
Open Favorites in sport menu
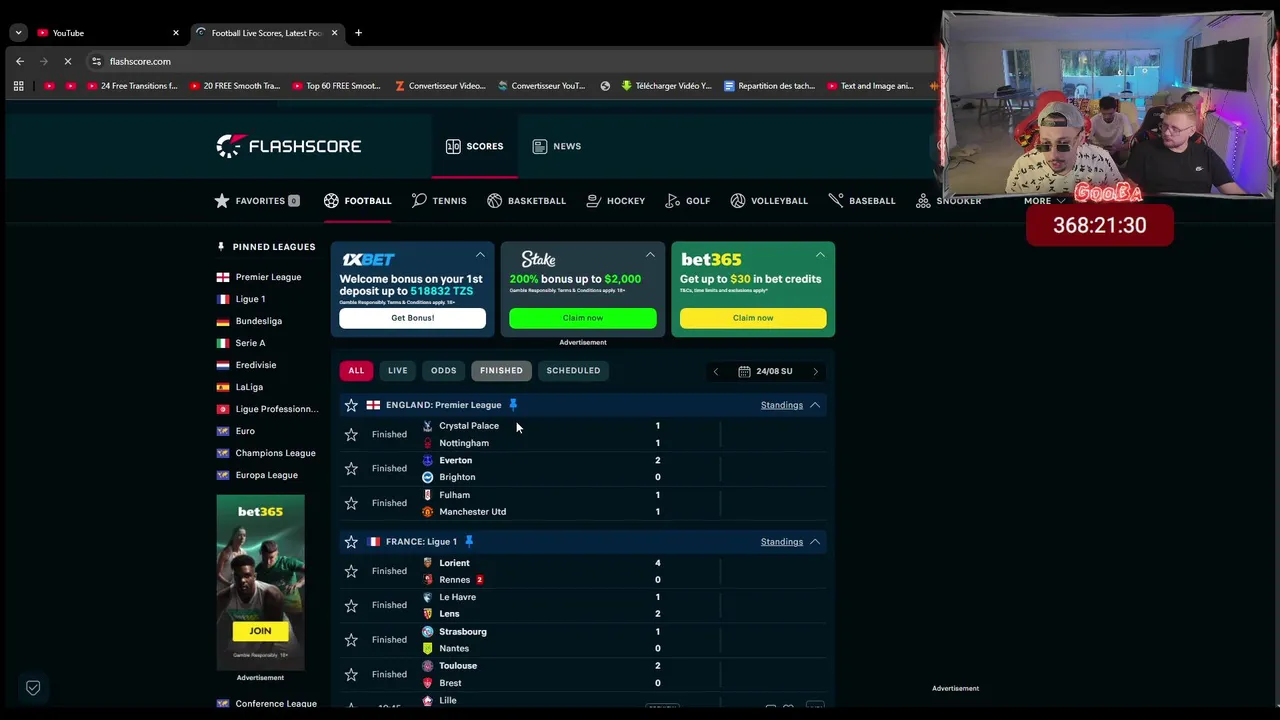coord(256,201)
